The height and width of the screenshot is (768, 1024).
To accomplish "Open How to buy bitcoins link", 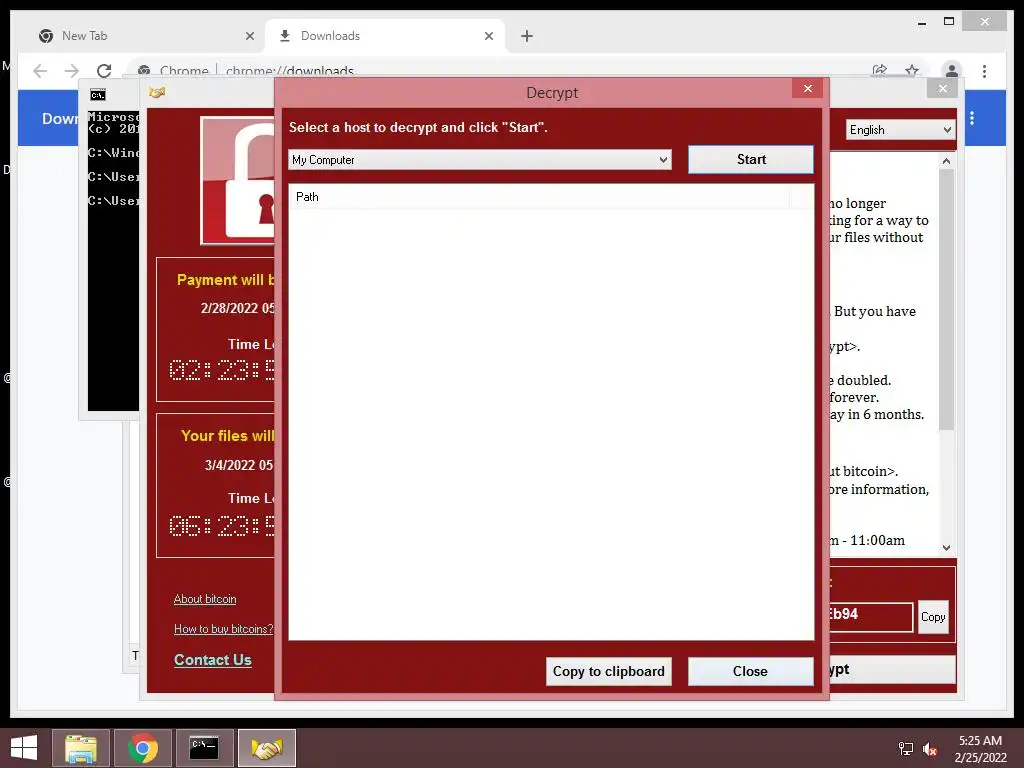I will 223,629.
